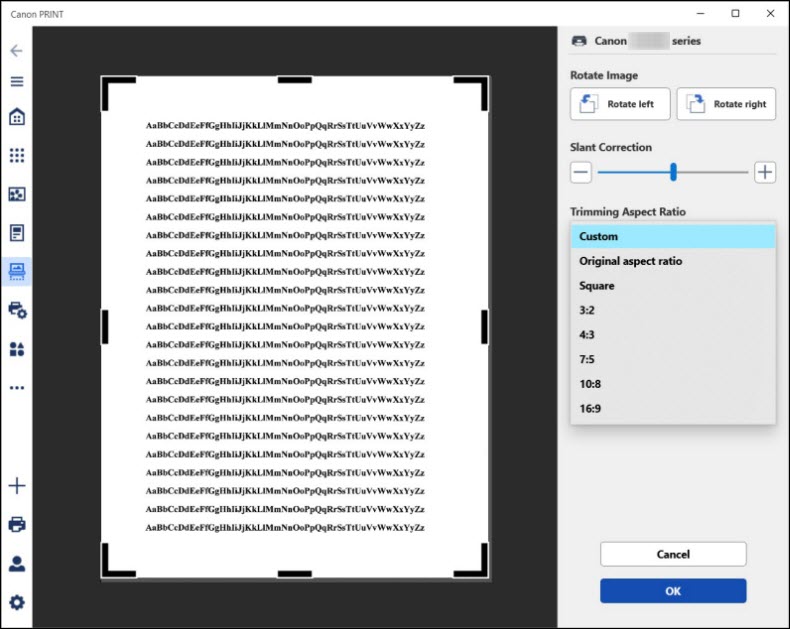Add a printer with plus icon

click(x=17, y=485)
